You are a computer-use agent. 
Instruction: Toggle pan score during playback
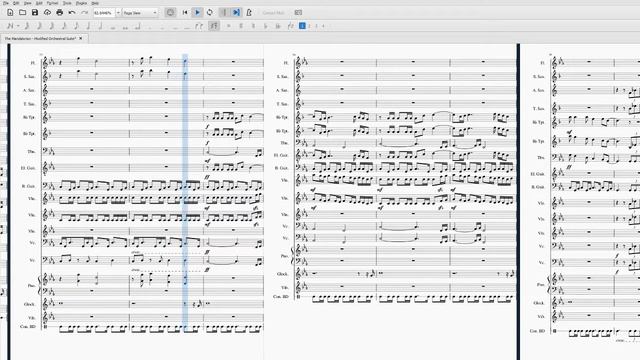(236, 13)
